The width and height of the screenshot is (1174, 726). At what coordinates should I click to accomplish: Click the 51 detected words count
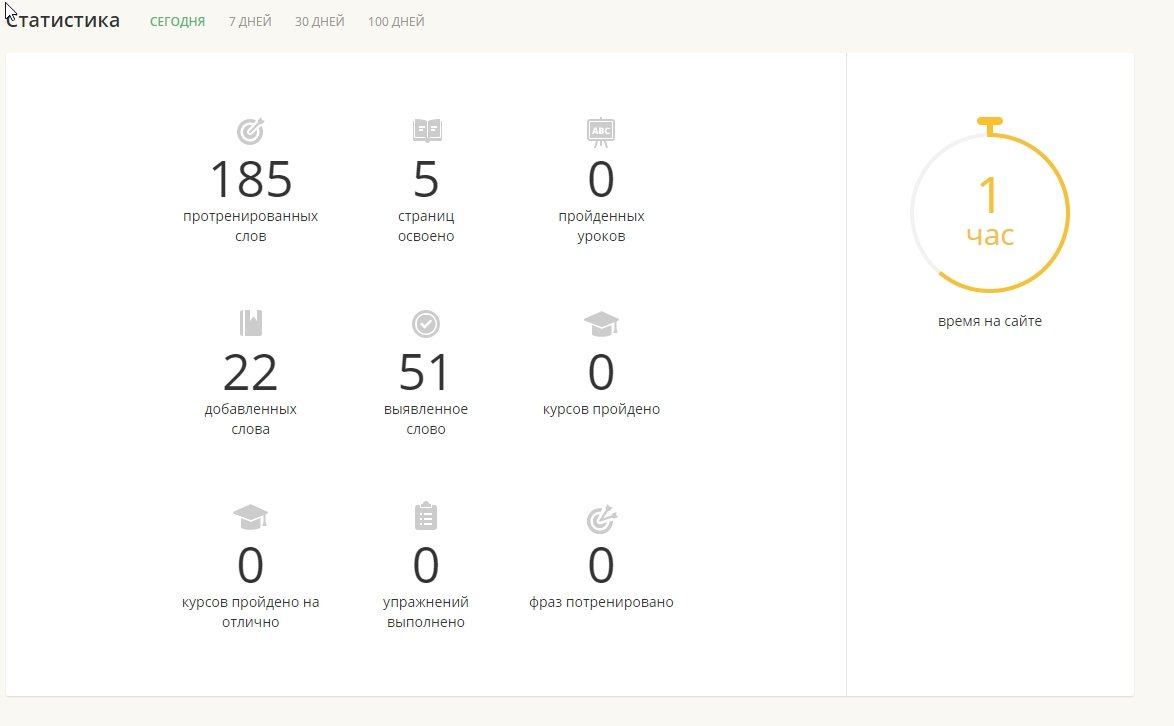[426, 373]
